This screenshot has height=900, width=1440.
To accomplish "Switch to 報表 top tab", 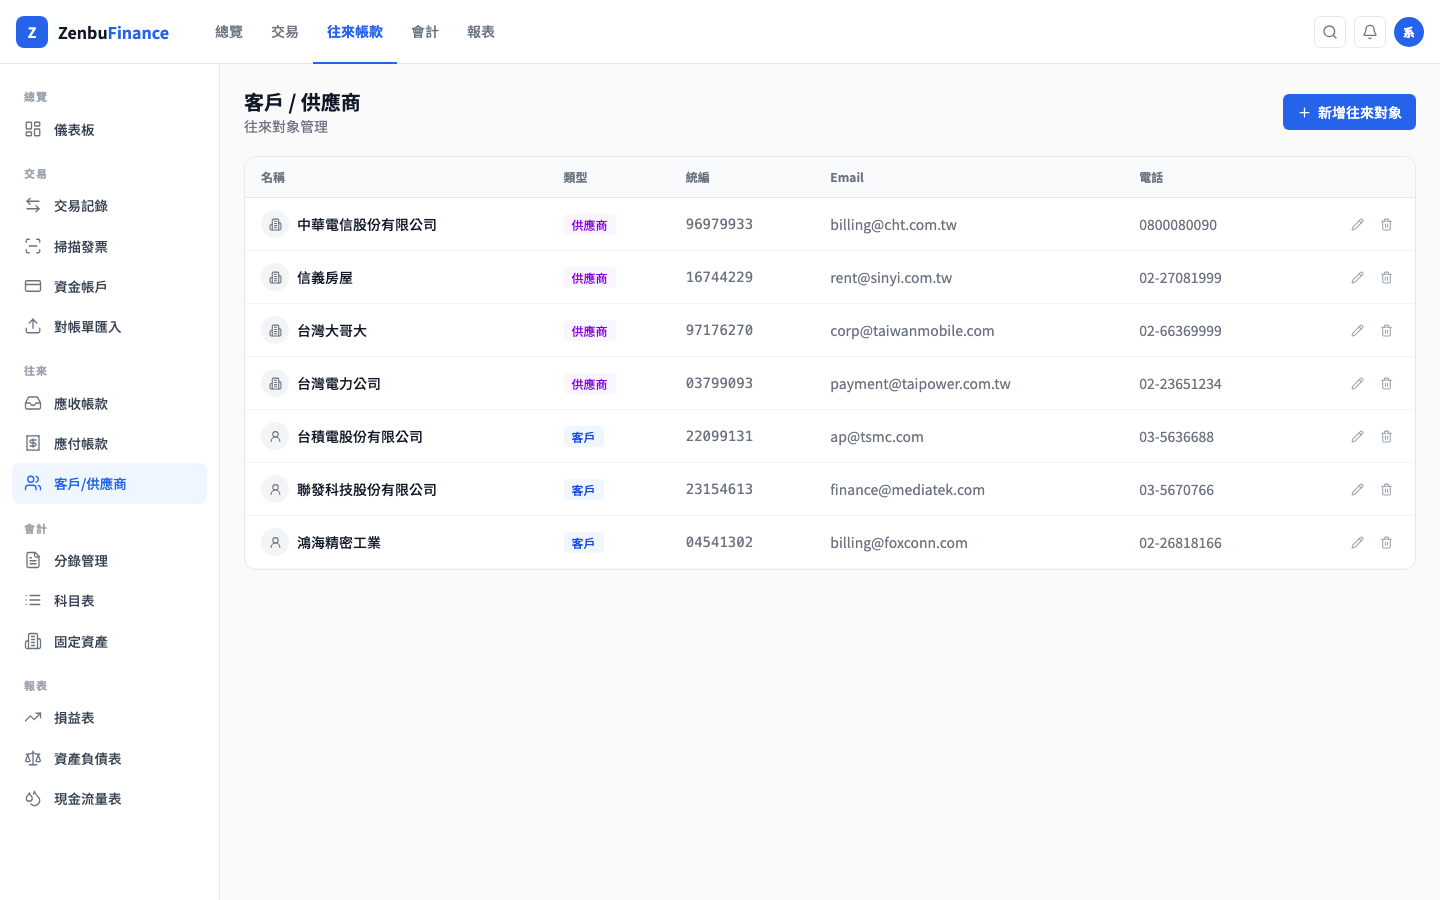I will click(x=481, y=32).
